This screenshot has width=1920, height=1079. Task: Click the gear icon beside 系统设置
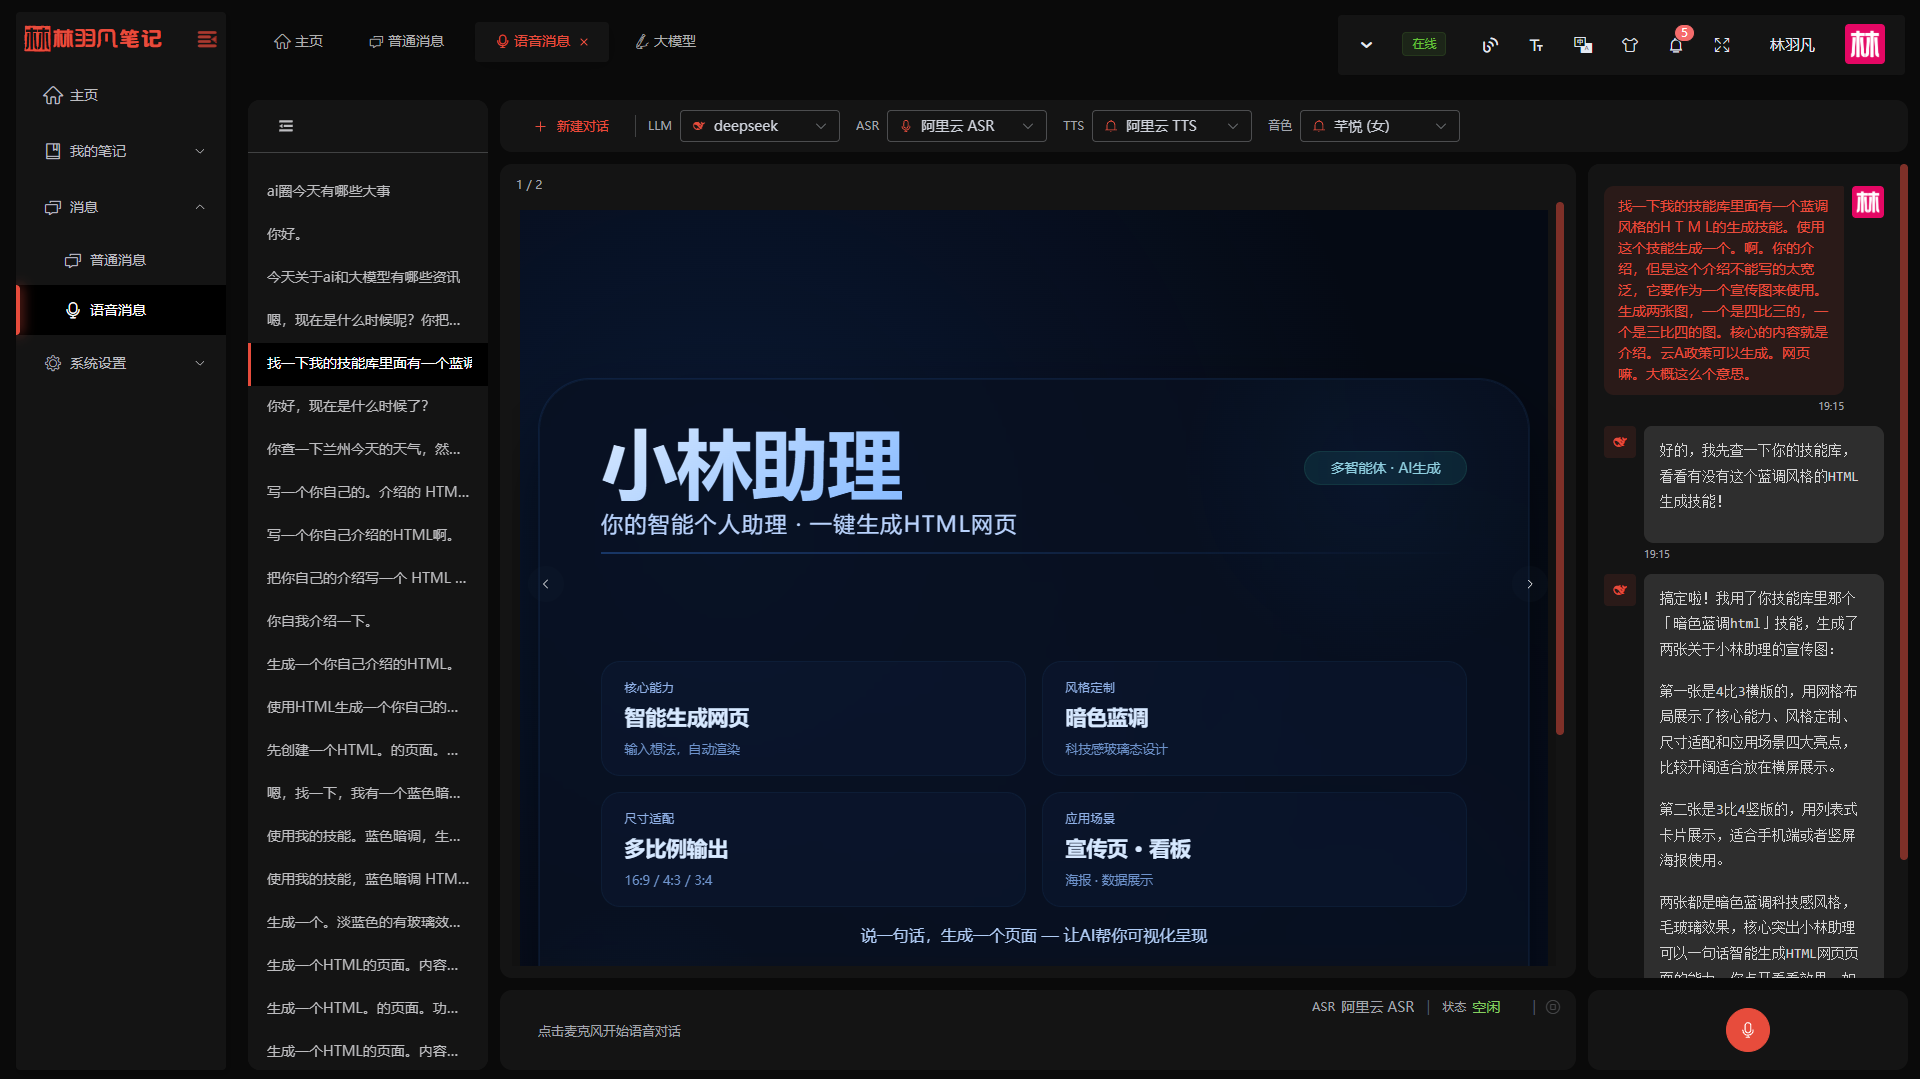[53, 363]
